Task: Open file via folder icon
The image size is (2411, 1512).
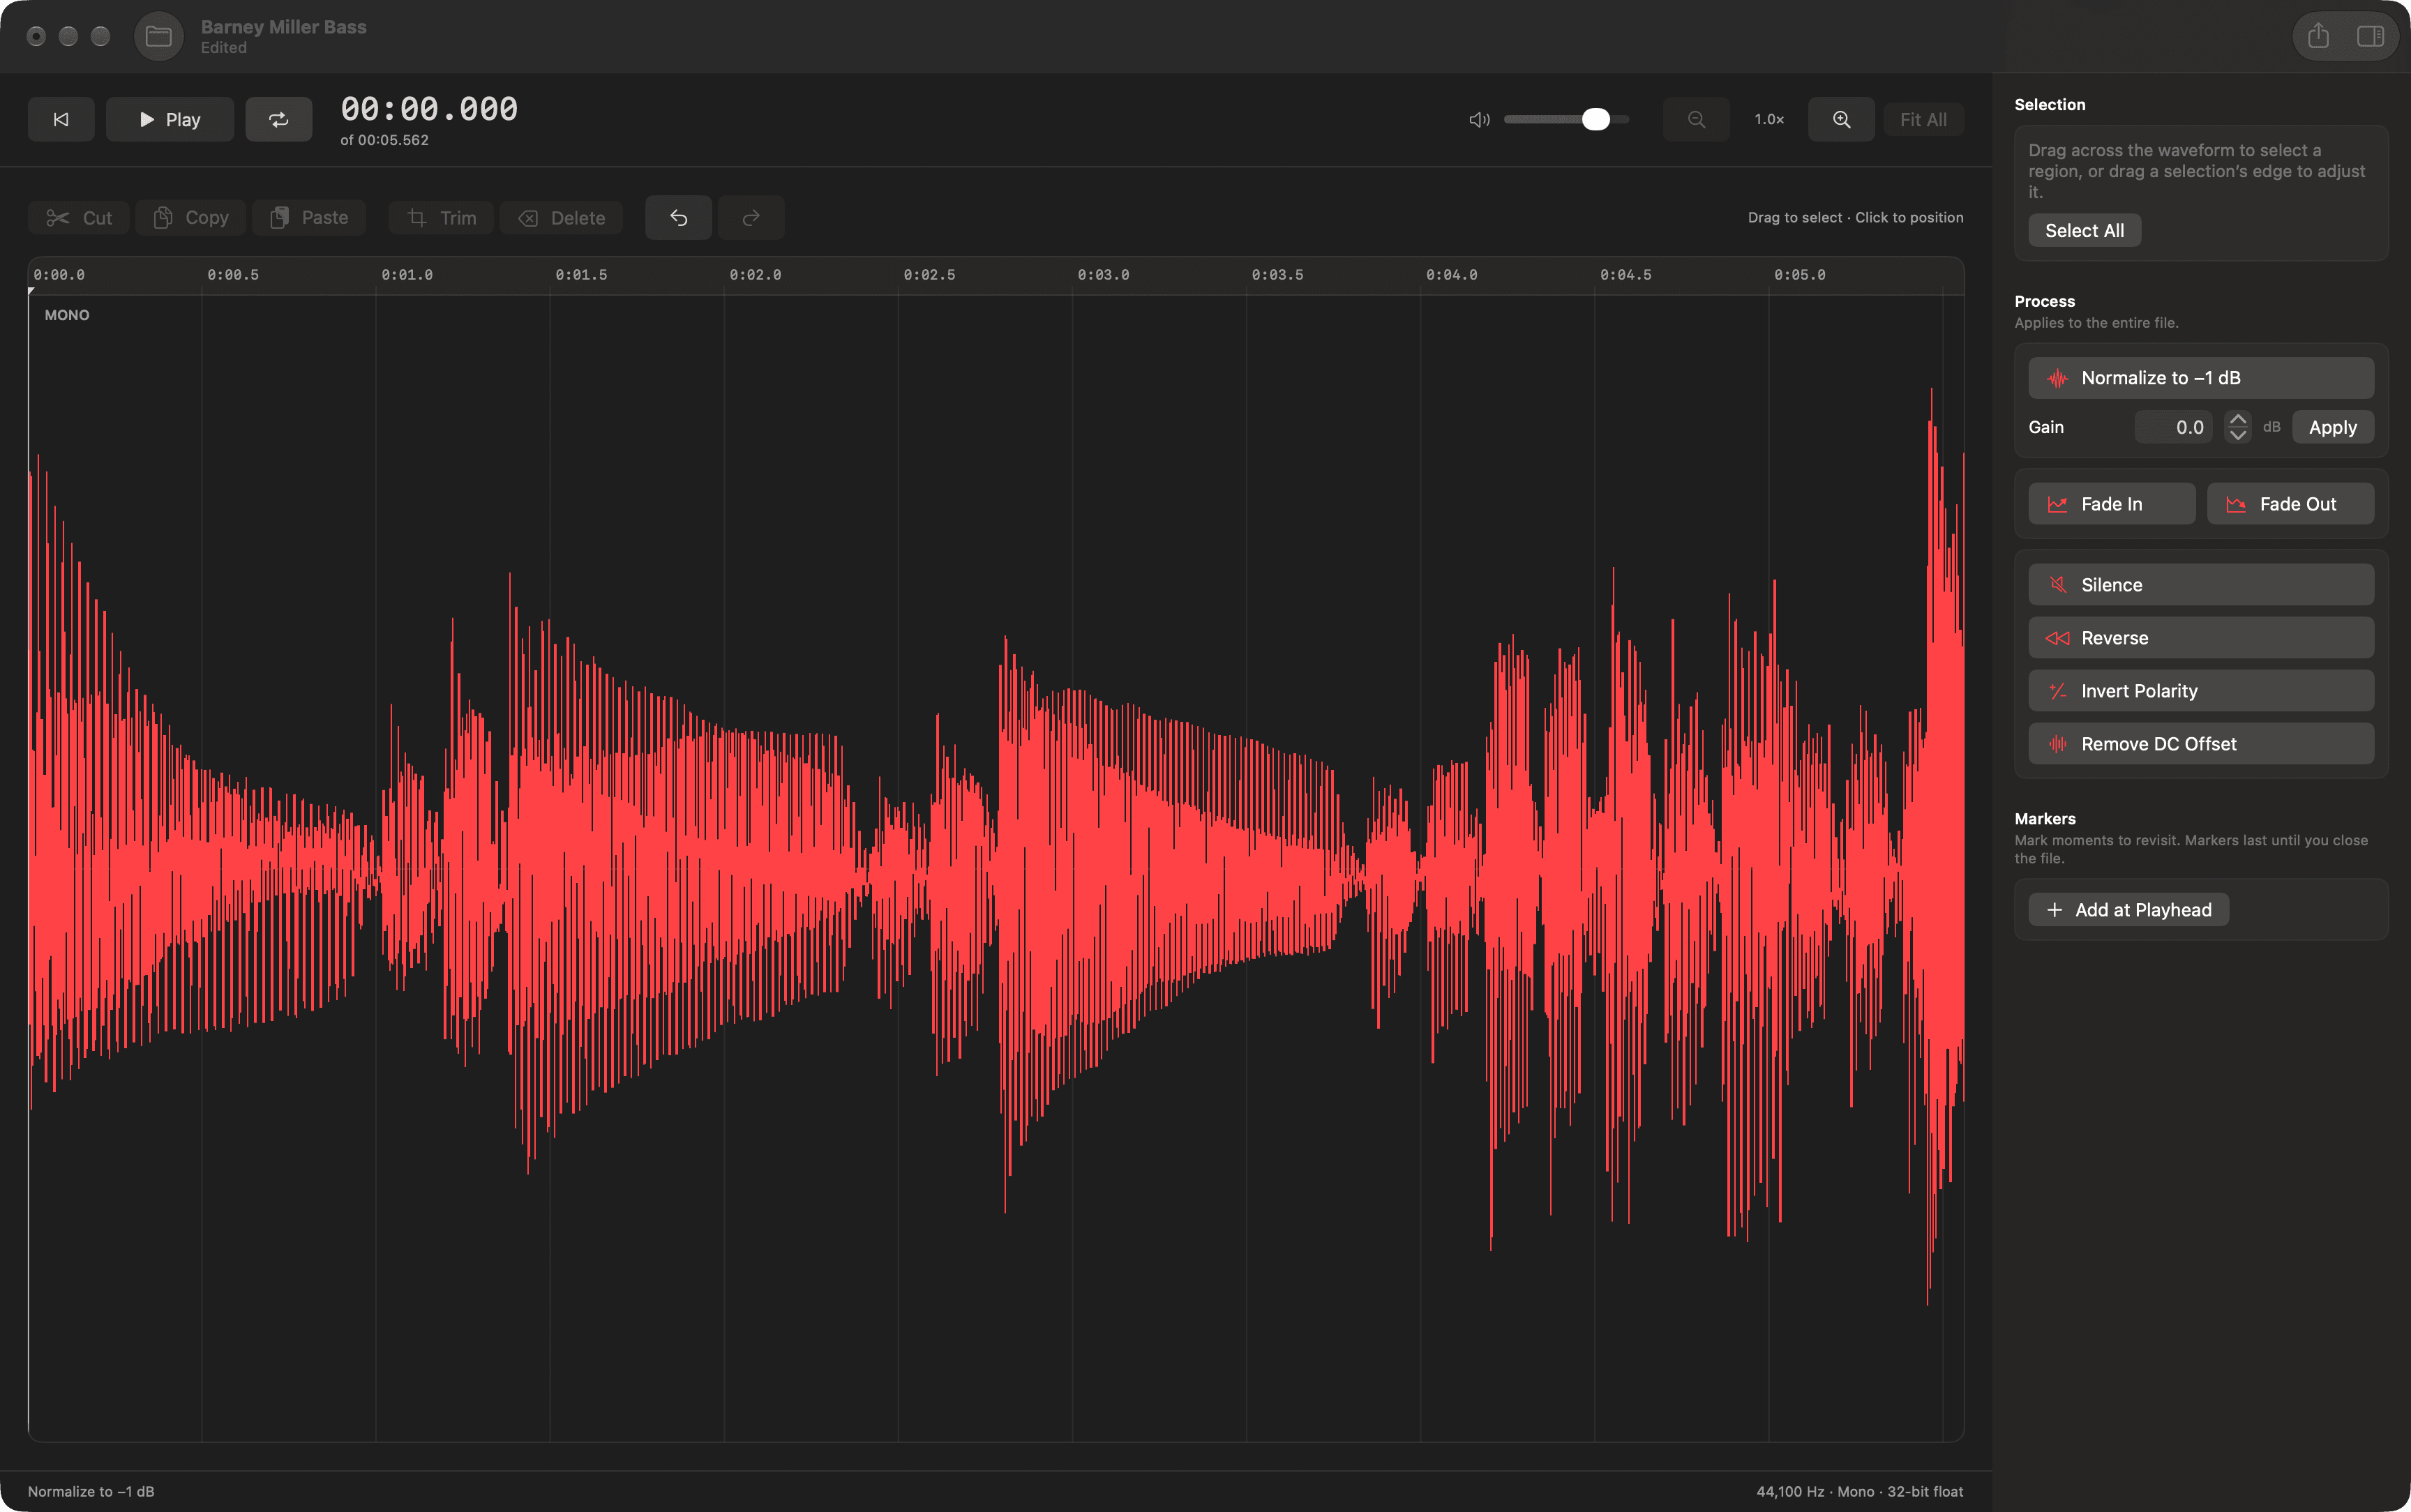Action: coord(159,37)
